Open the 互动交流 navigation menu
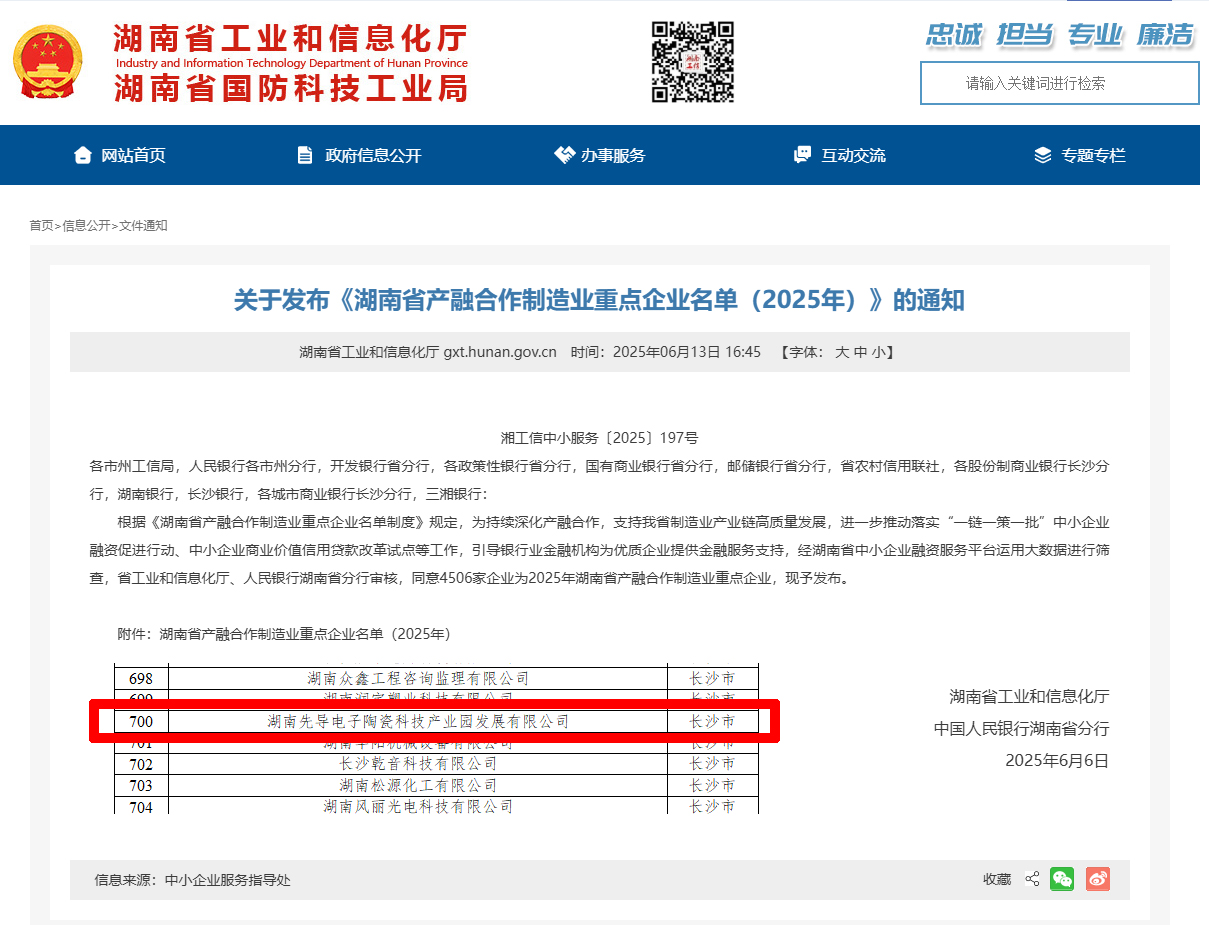The height and width of the screenshot is (925, 1209). point(853,155)
